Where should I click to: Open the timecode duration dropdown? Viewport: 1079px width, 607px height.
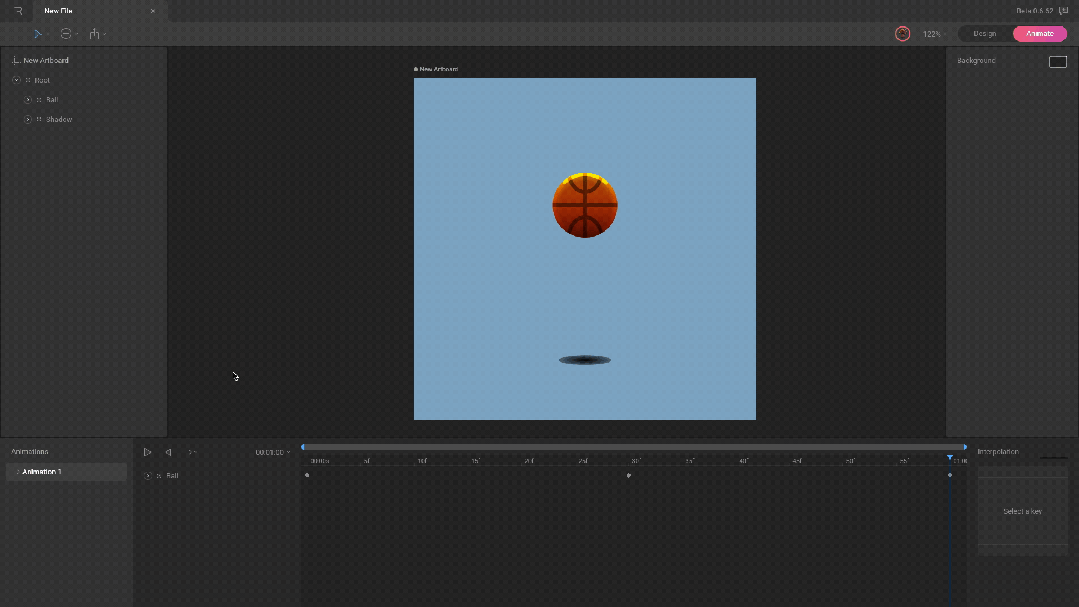click(x=273, y=452)
